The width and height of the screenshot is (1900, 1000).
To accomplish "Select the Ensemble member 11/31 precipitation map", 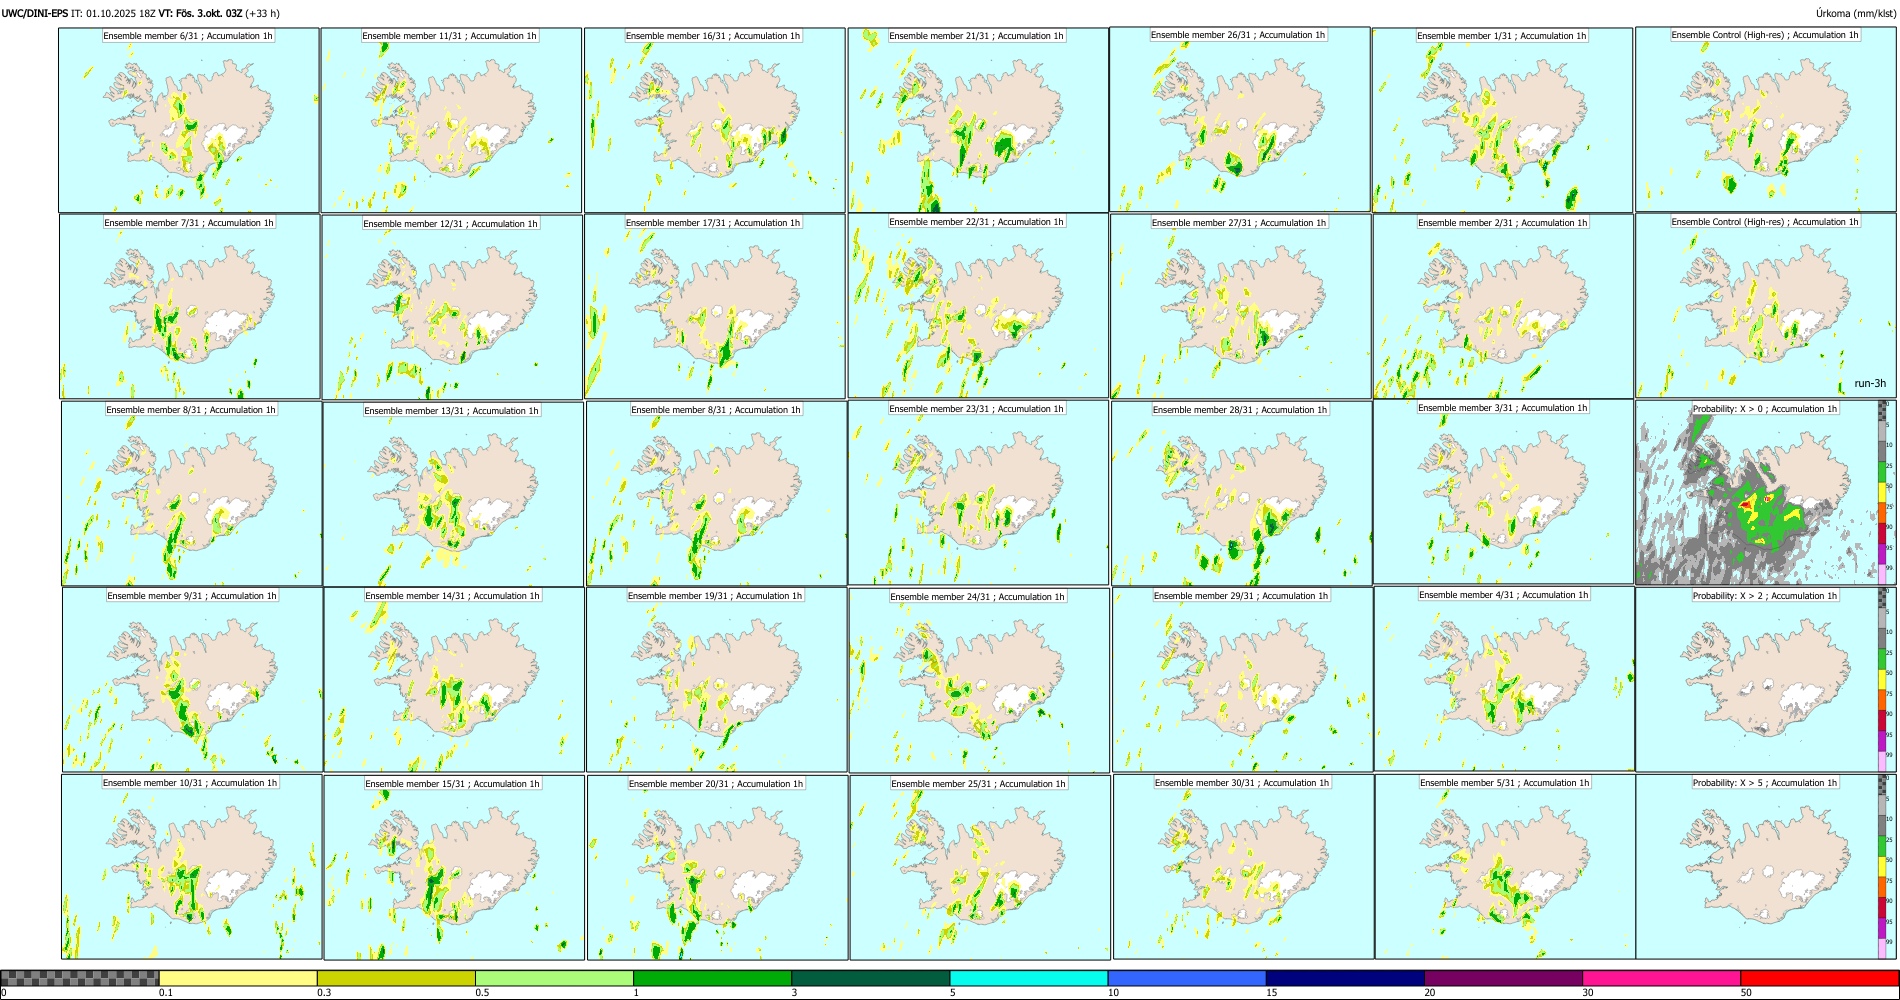I will pyautogui.click(x=451, y=120).
